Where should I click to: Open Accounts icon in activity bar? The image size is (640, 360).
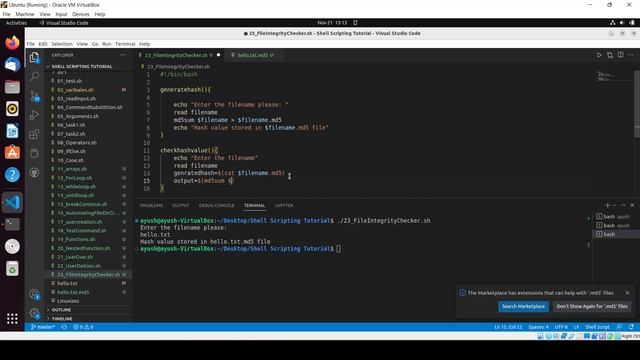point(34,294)
